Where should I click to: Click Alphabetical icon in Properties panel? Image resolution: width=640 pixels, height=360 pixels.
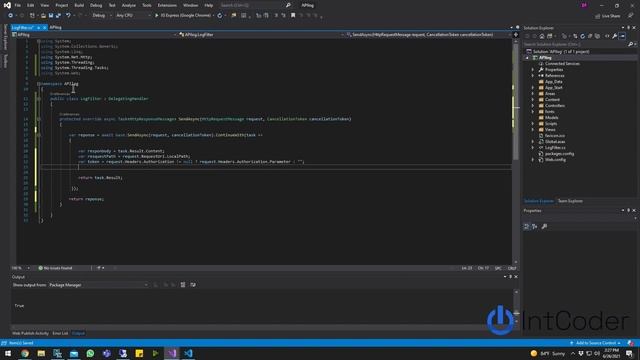click(x=535, y=227)
